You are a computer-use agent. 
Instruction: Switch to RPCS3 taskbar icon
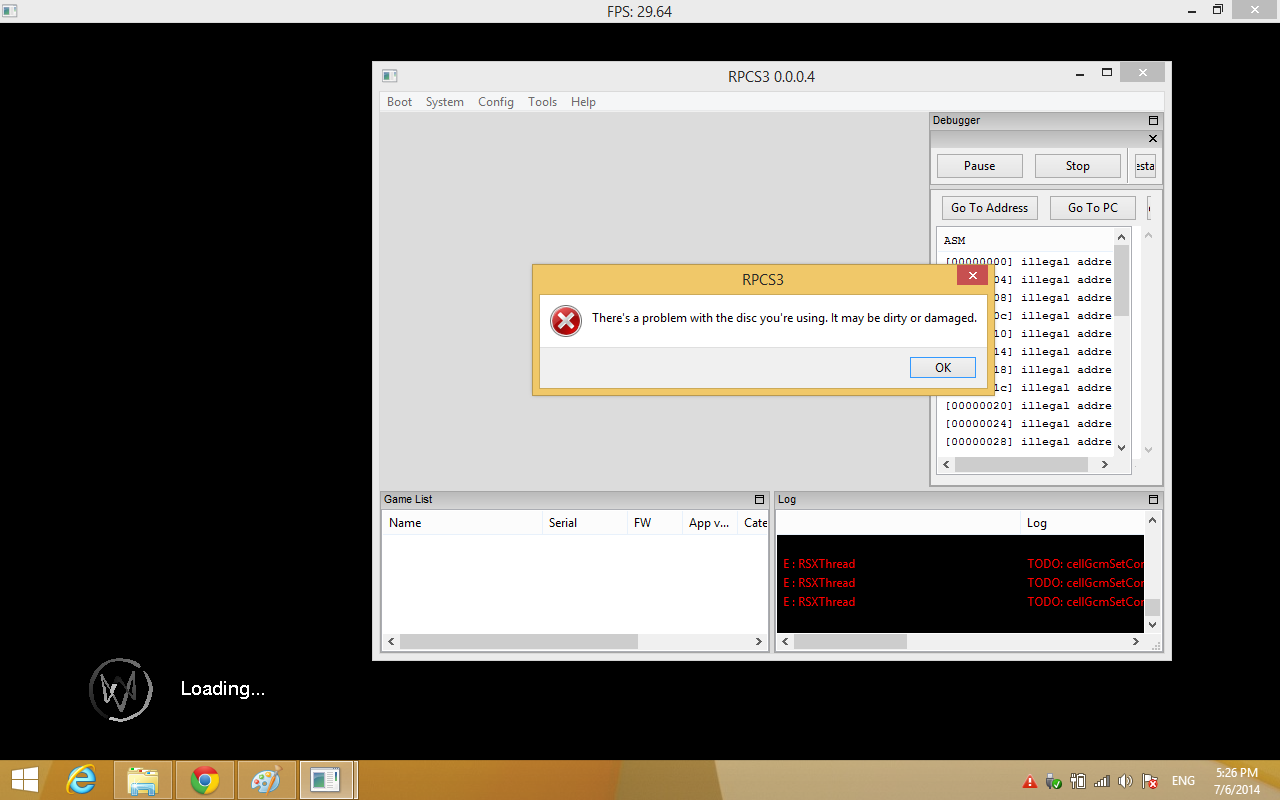[327, 780]
